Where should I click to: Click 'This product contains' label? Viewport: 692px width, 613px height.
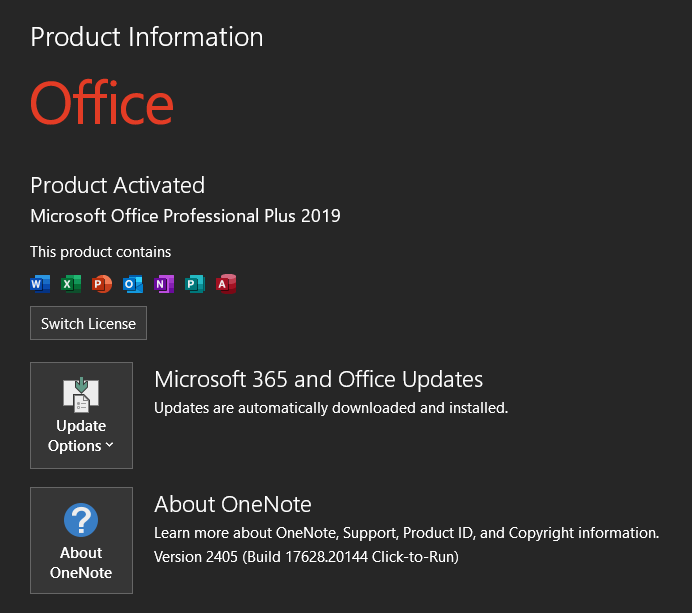(101, 252)
